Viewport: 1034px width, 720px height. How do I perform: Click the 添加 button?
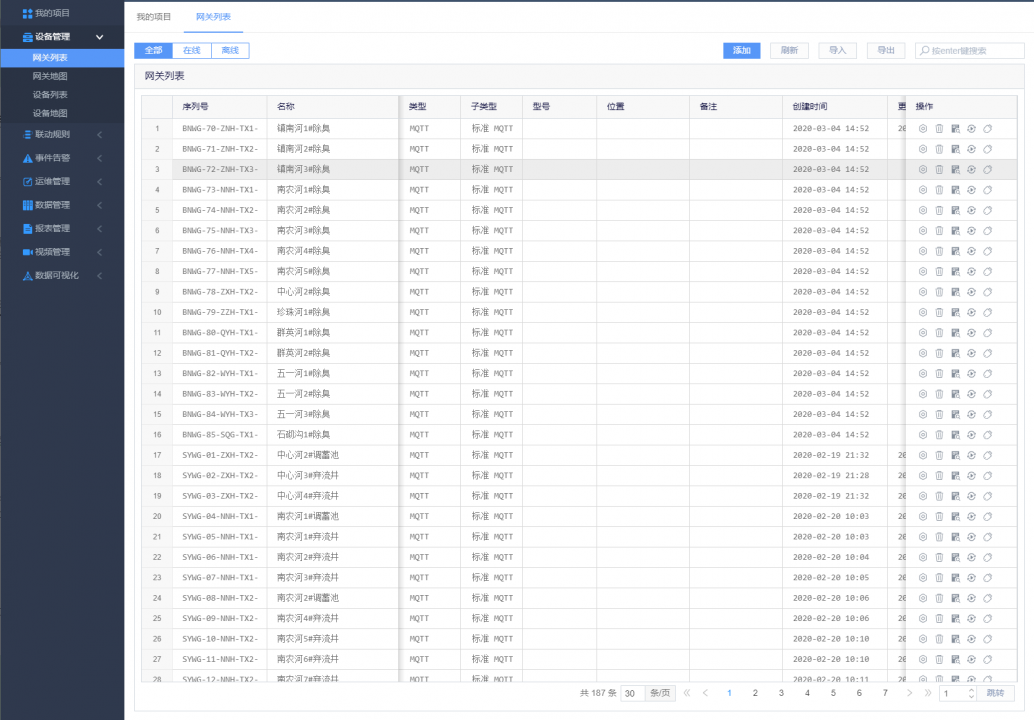click(x=742, y=51)
